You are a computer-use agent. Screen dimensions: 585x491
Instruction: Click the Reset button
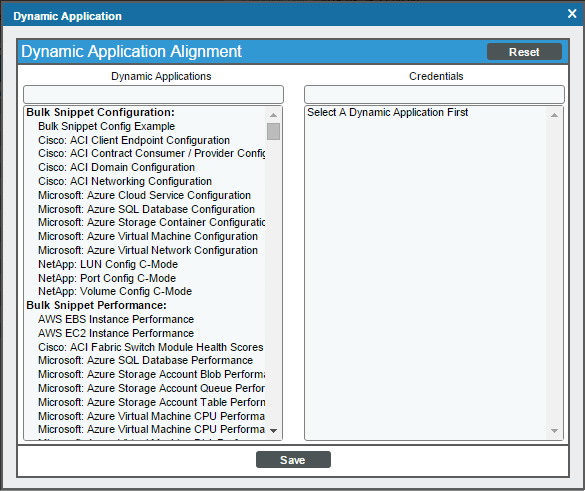click(524, 51)
